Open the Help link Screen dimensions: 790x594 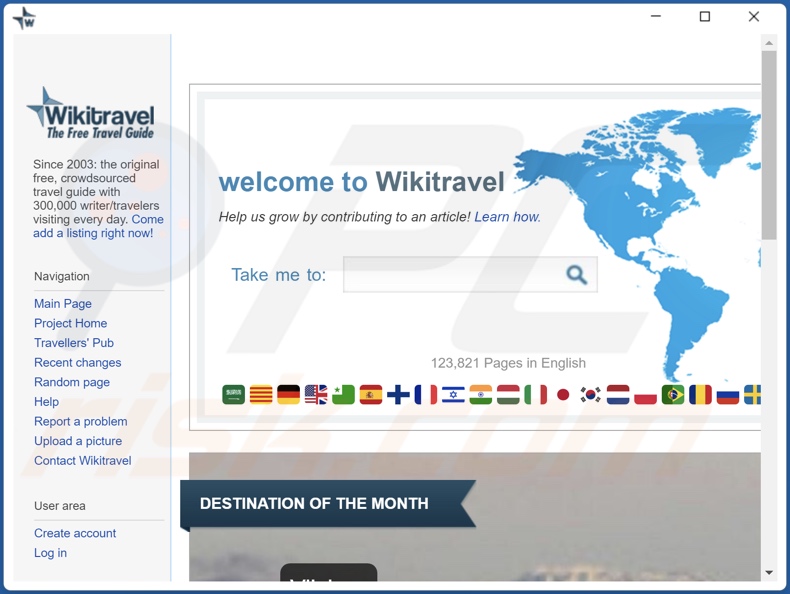[x=46, y=402]
